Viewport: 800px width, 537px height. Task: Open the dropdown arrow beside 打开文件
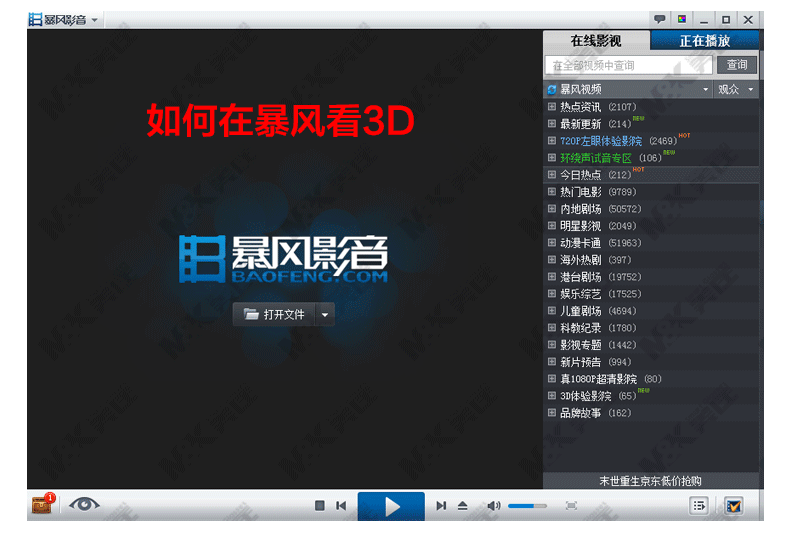coord(325,314)
